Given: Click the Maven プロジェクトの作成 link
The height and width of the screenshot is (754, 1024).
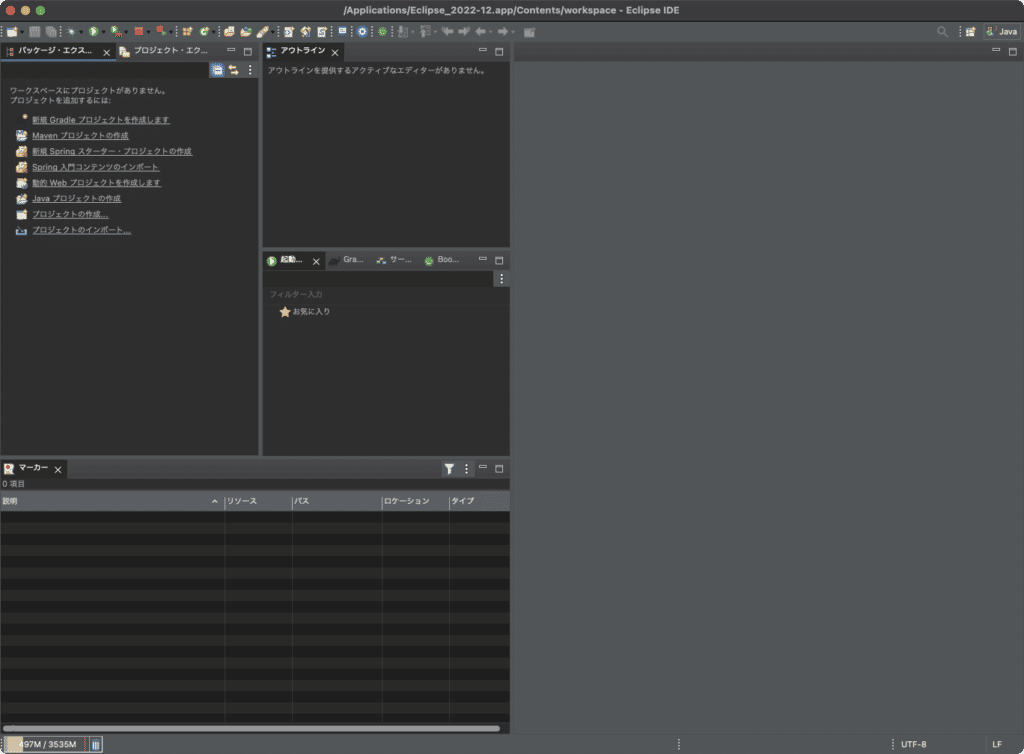Looking at the screenshot, I should point(80,135).
